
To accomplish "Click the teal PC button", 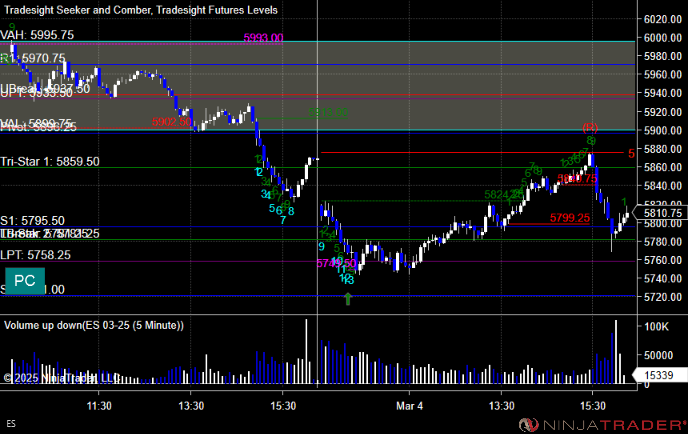I will coord(25,280).
